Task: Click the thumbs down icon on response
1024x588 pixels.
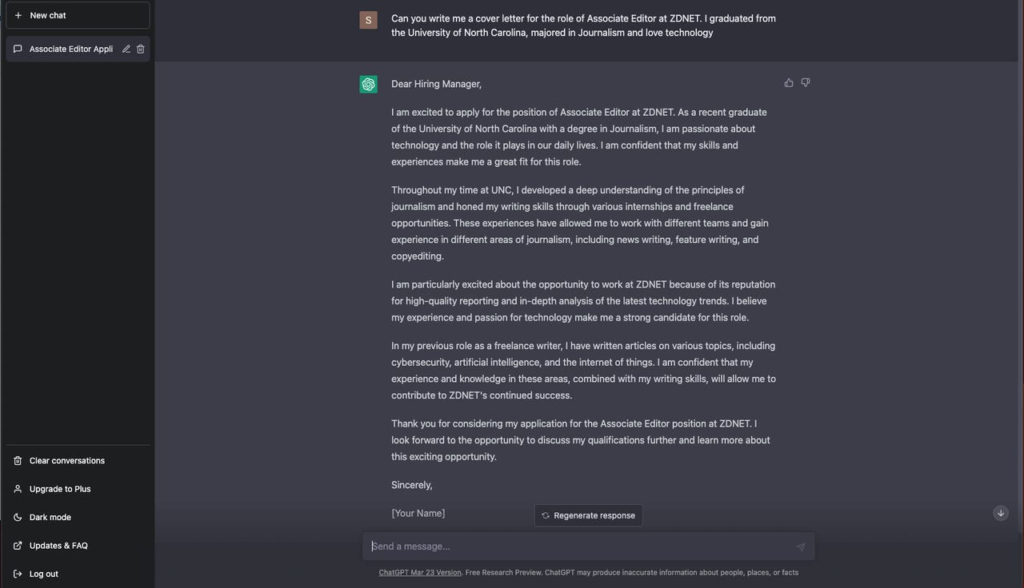Action: (x=806, y=83)
